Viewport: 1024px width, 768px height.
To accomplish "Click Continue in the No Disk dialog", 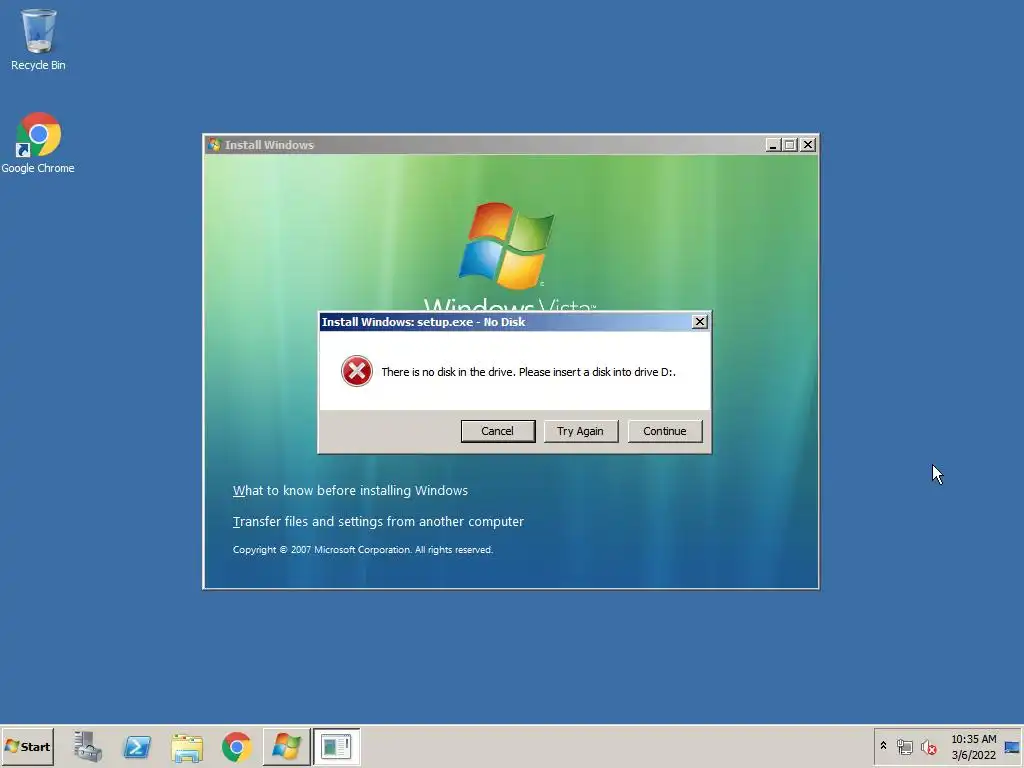I will [x=665, y=431].
